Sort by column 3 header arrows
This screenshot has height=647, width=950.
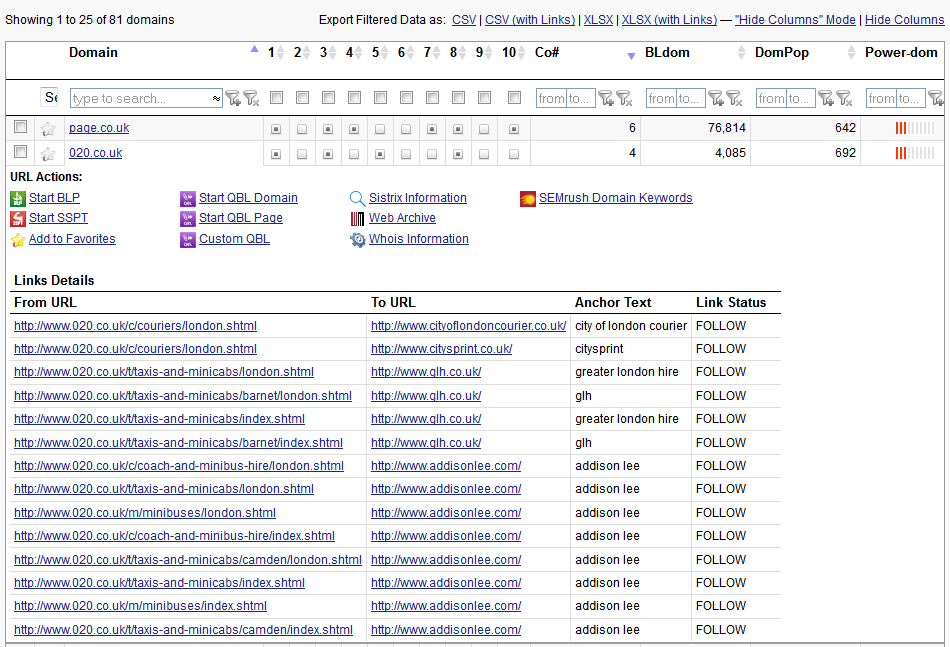click(333, 53)
